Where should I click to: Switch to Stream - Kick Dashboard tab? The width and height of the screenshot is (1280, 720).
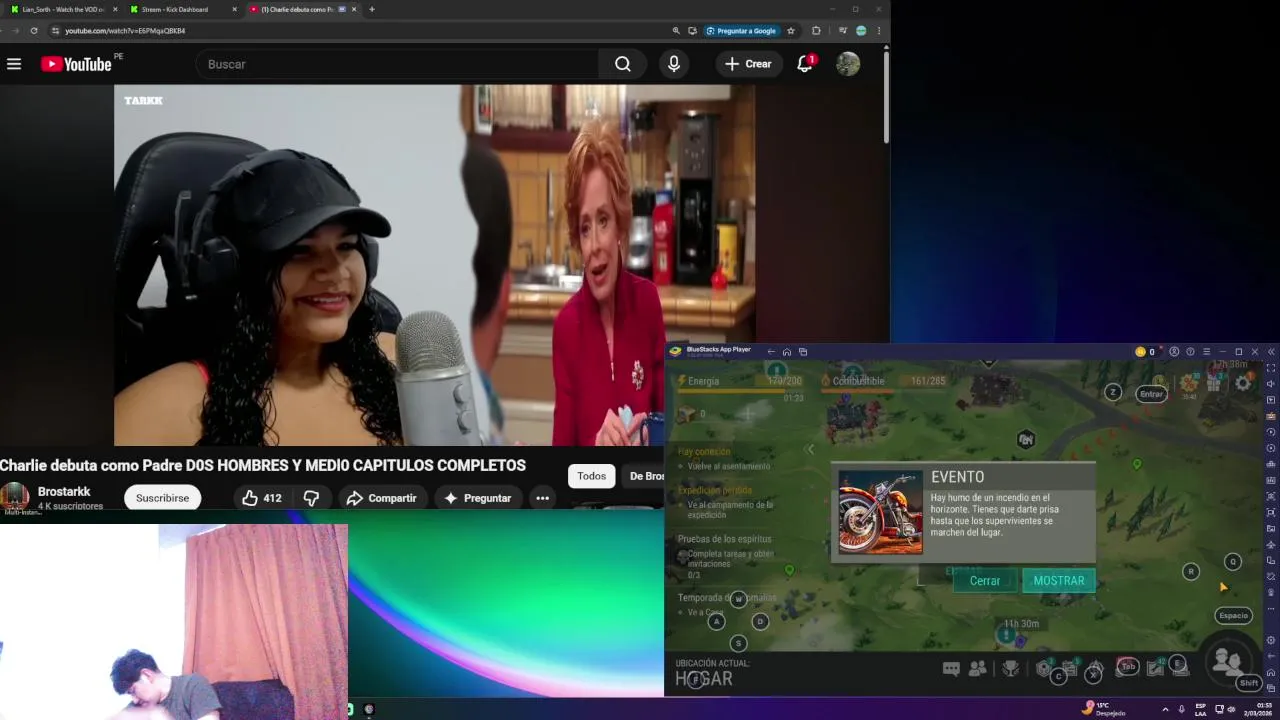point(181,9)
